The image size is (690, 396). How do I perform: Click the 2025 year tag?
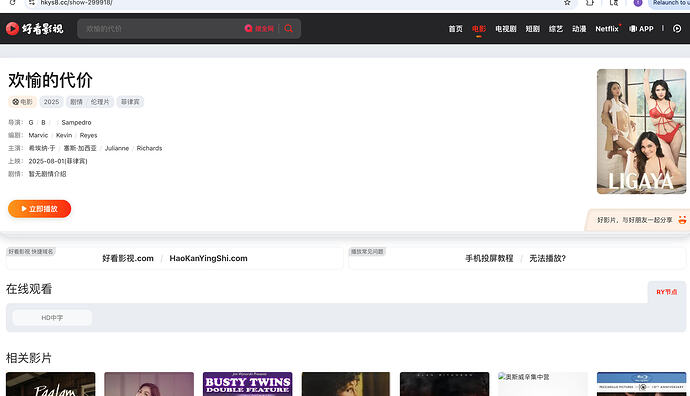click(51, 102)
